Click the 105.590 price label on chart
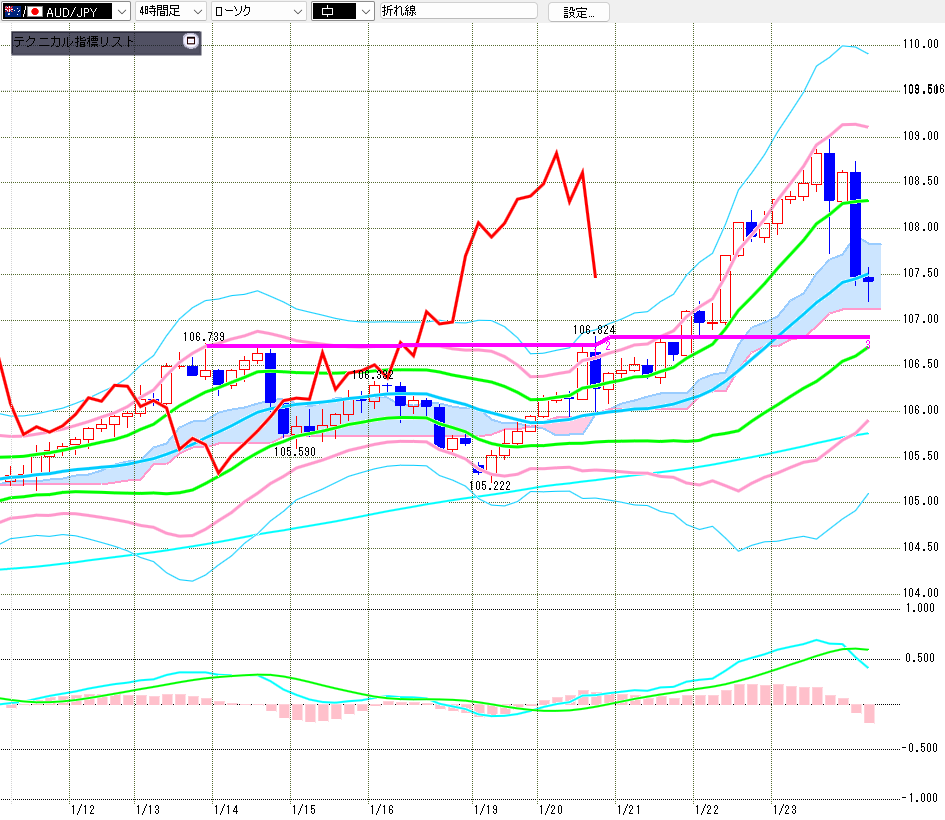Viewport: 945px width, 820px height. tap(295, 452)
